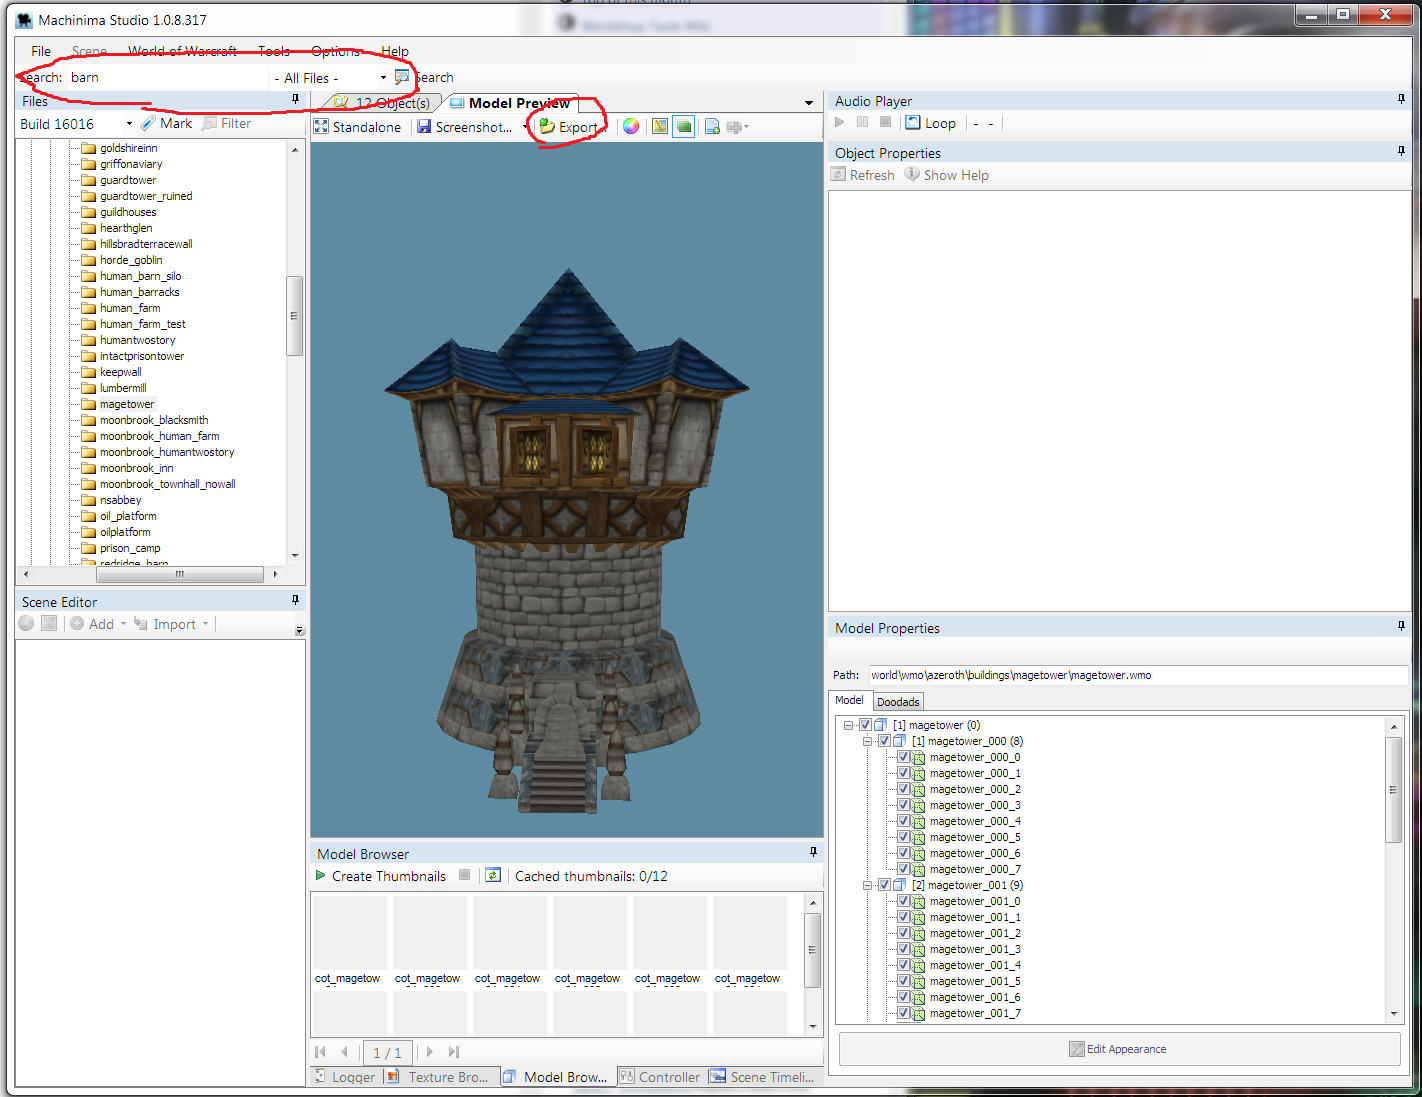1422x1097 pixels.
Task: Go to previous page of Model Browser
Action: [345, 1052]
